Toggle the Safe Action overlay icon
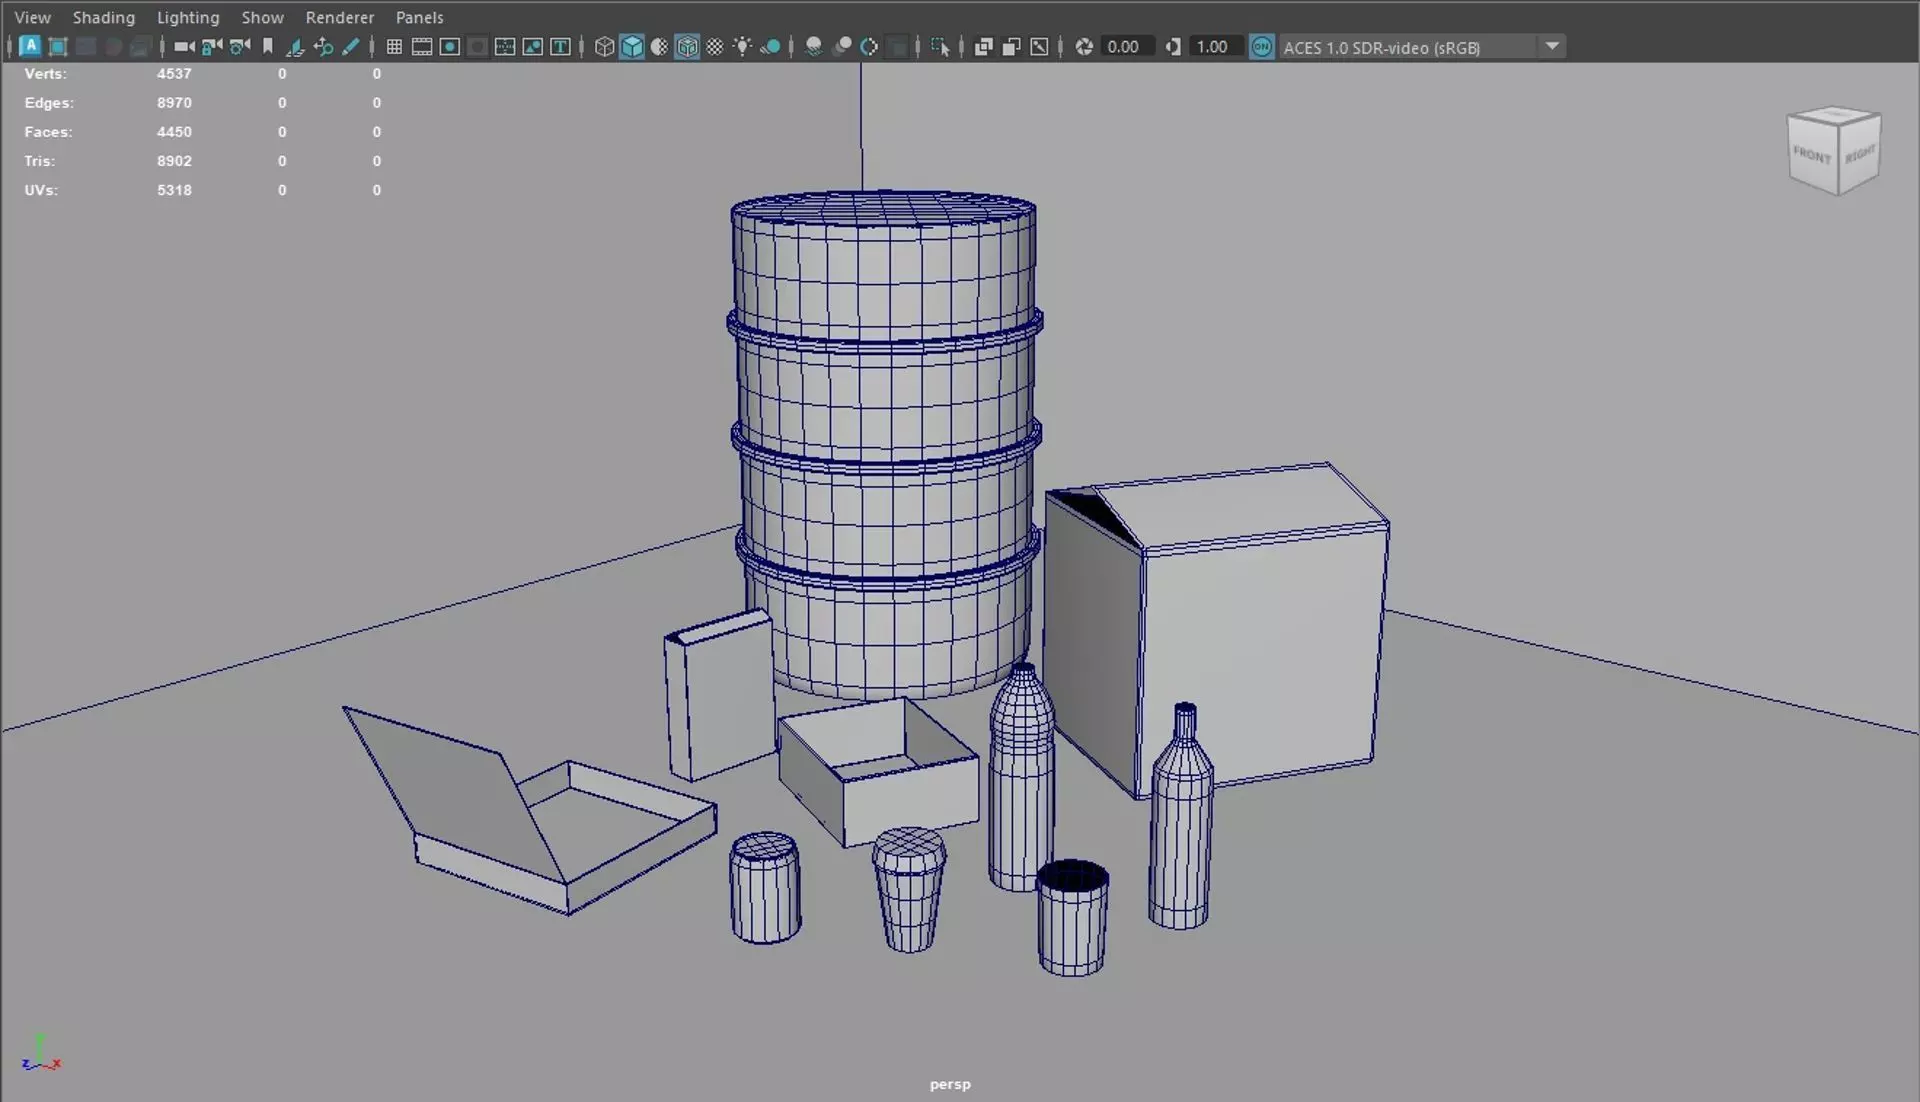The height and width of the screenshot is (1102, 1920). (x=533, y=46)
